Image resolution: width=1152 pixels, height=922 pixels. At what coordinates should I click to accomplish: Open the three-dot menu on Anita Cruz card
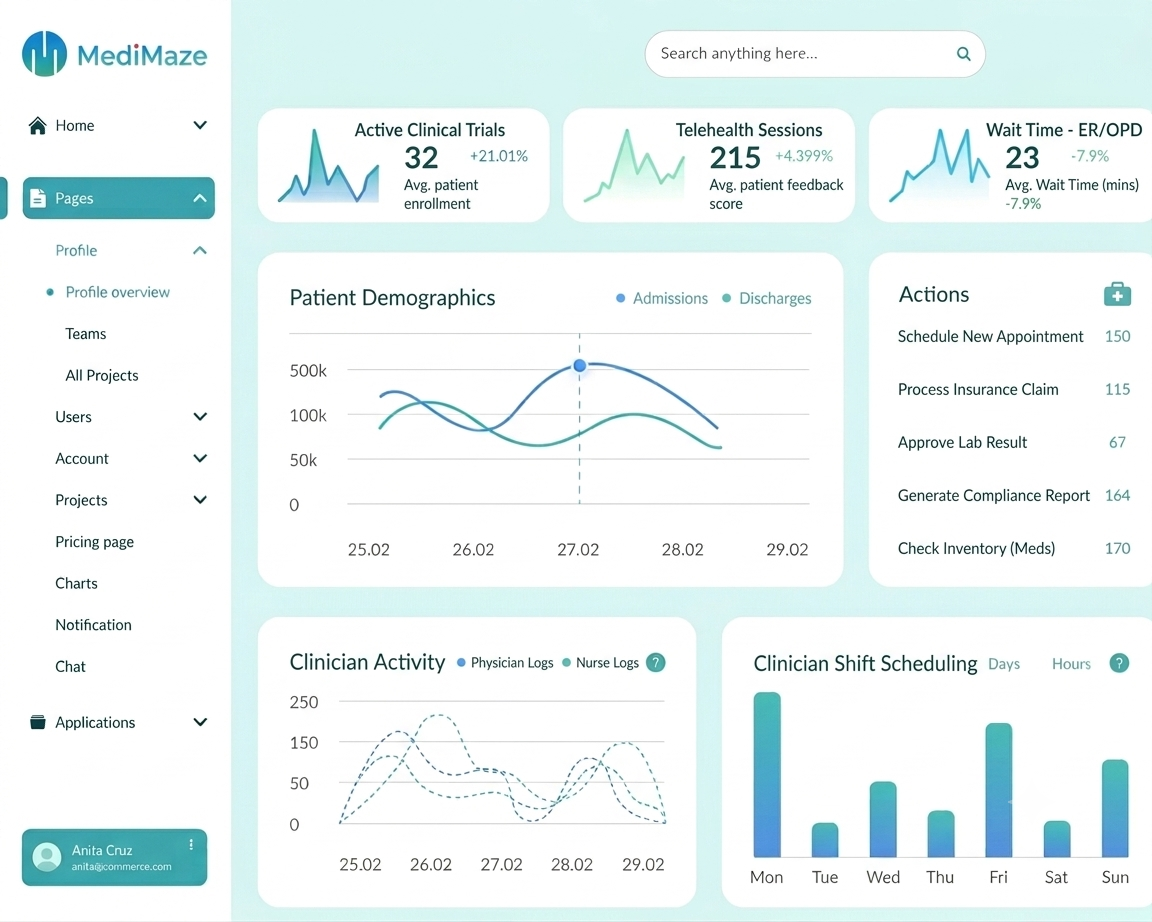(x=191, y=845)
